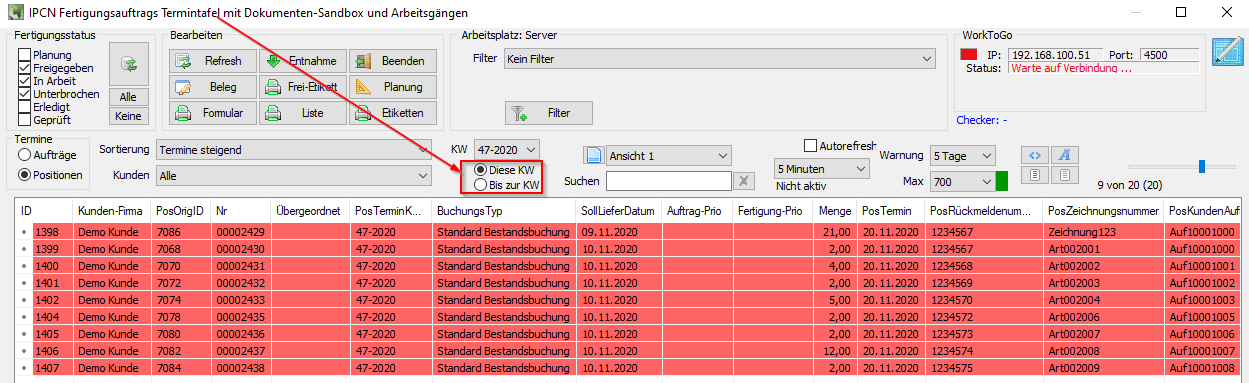Click the reload icon in Fertigungsstatus
The width and height of the screenshot is (1249, 383).
[x=128, y=63]
